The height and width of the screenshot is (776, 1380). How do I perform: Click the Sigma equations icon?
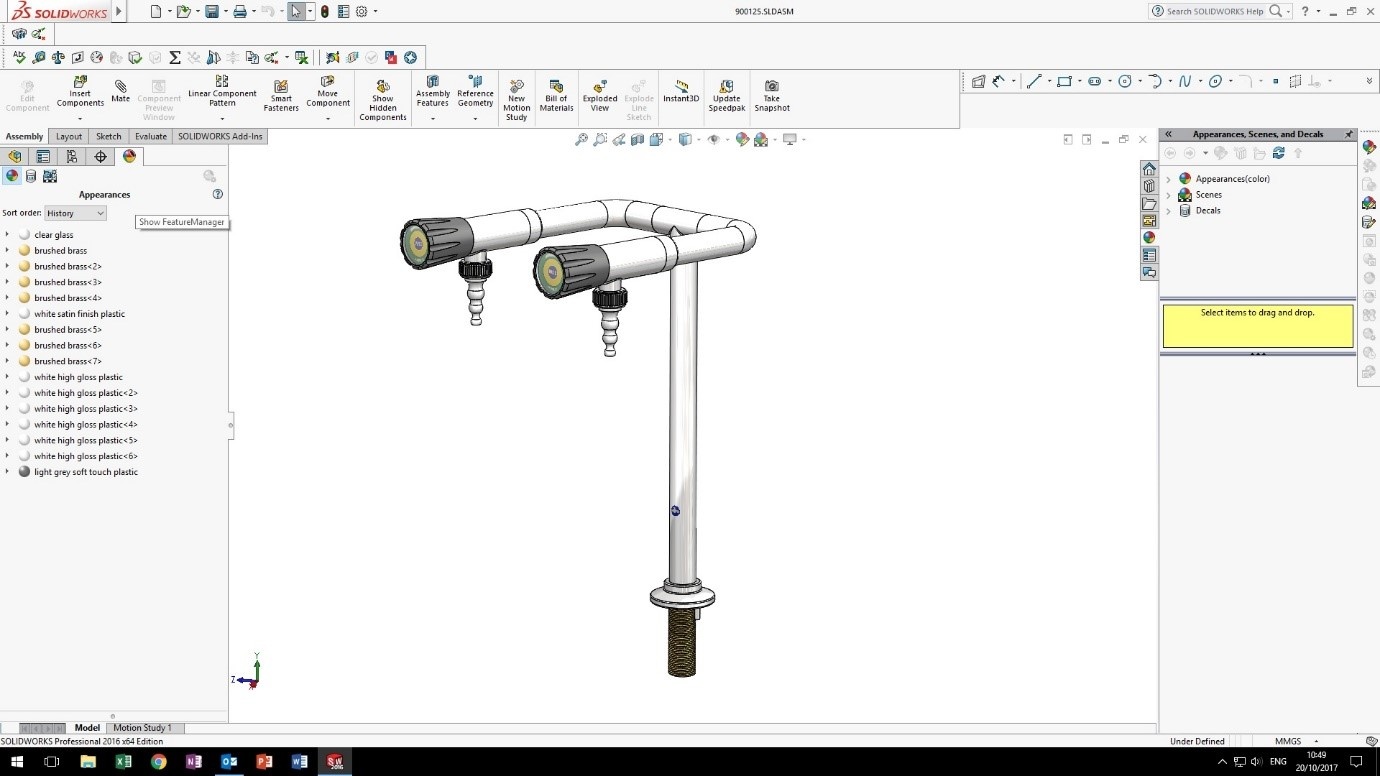click(x=174, y=57)
